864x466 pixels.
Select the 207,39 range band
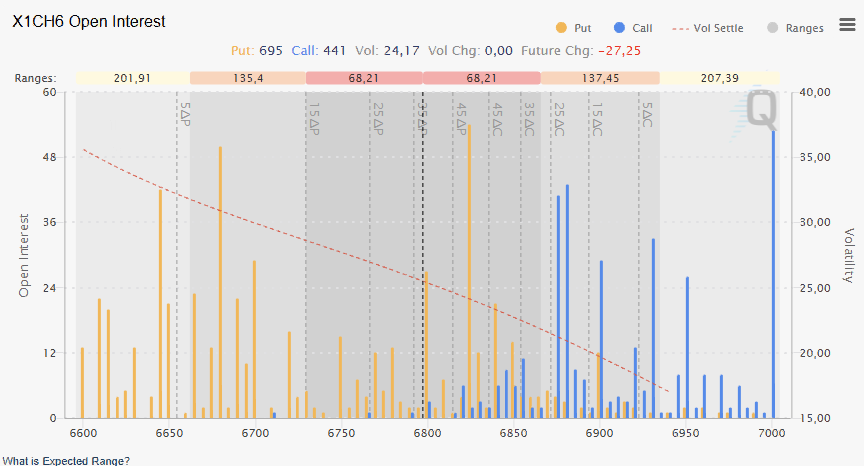[720, 78]
